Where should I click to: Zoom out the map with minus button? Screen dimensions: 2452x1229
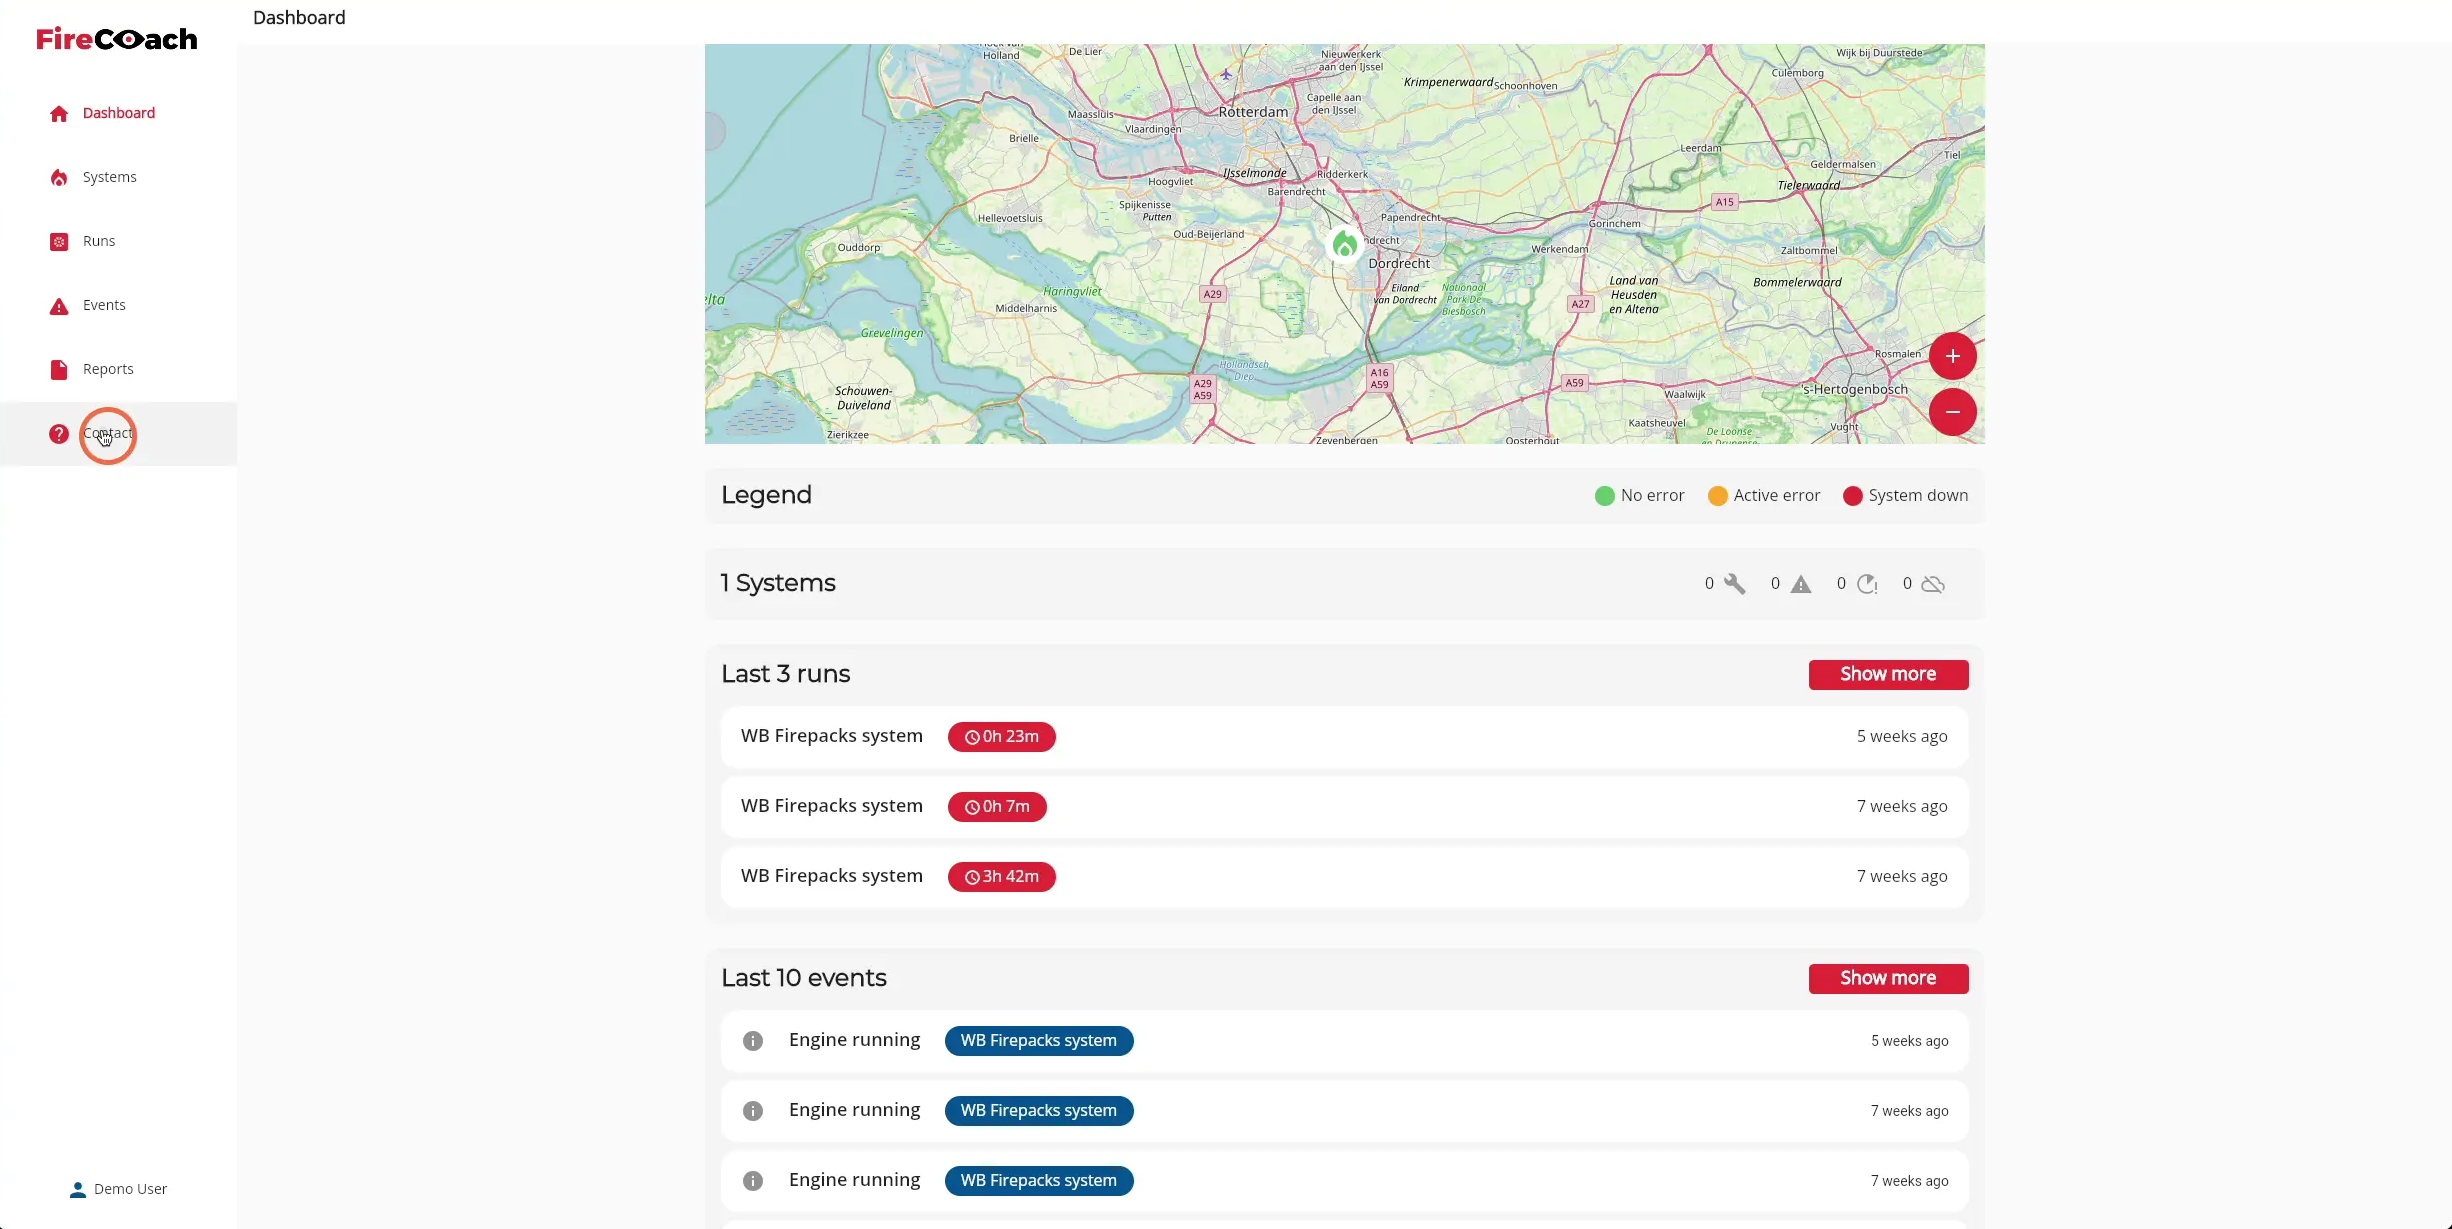[1952, 412]
